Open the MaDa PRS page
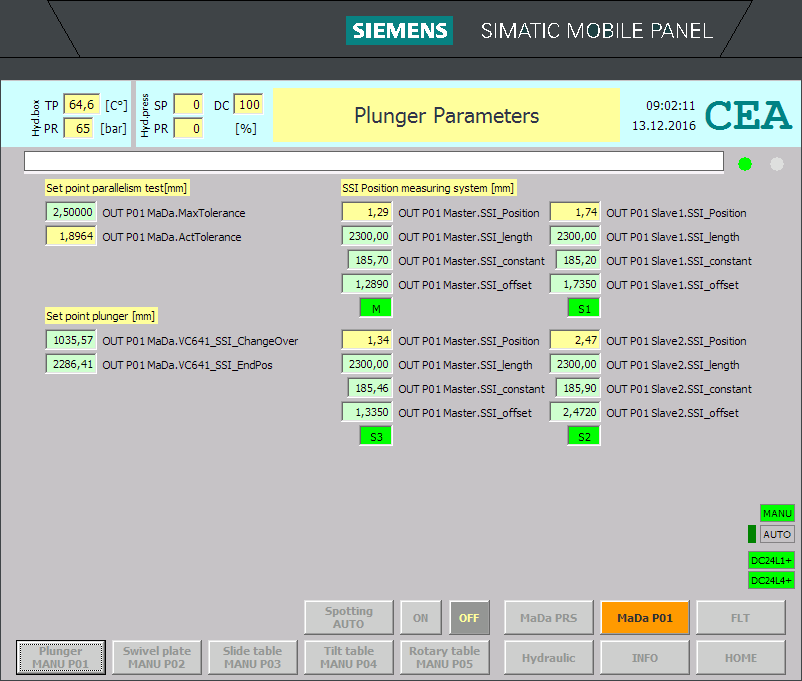This screenshot has height=681, width=802. click(548, 618)
